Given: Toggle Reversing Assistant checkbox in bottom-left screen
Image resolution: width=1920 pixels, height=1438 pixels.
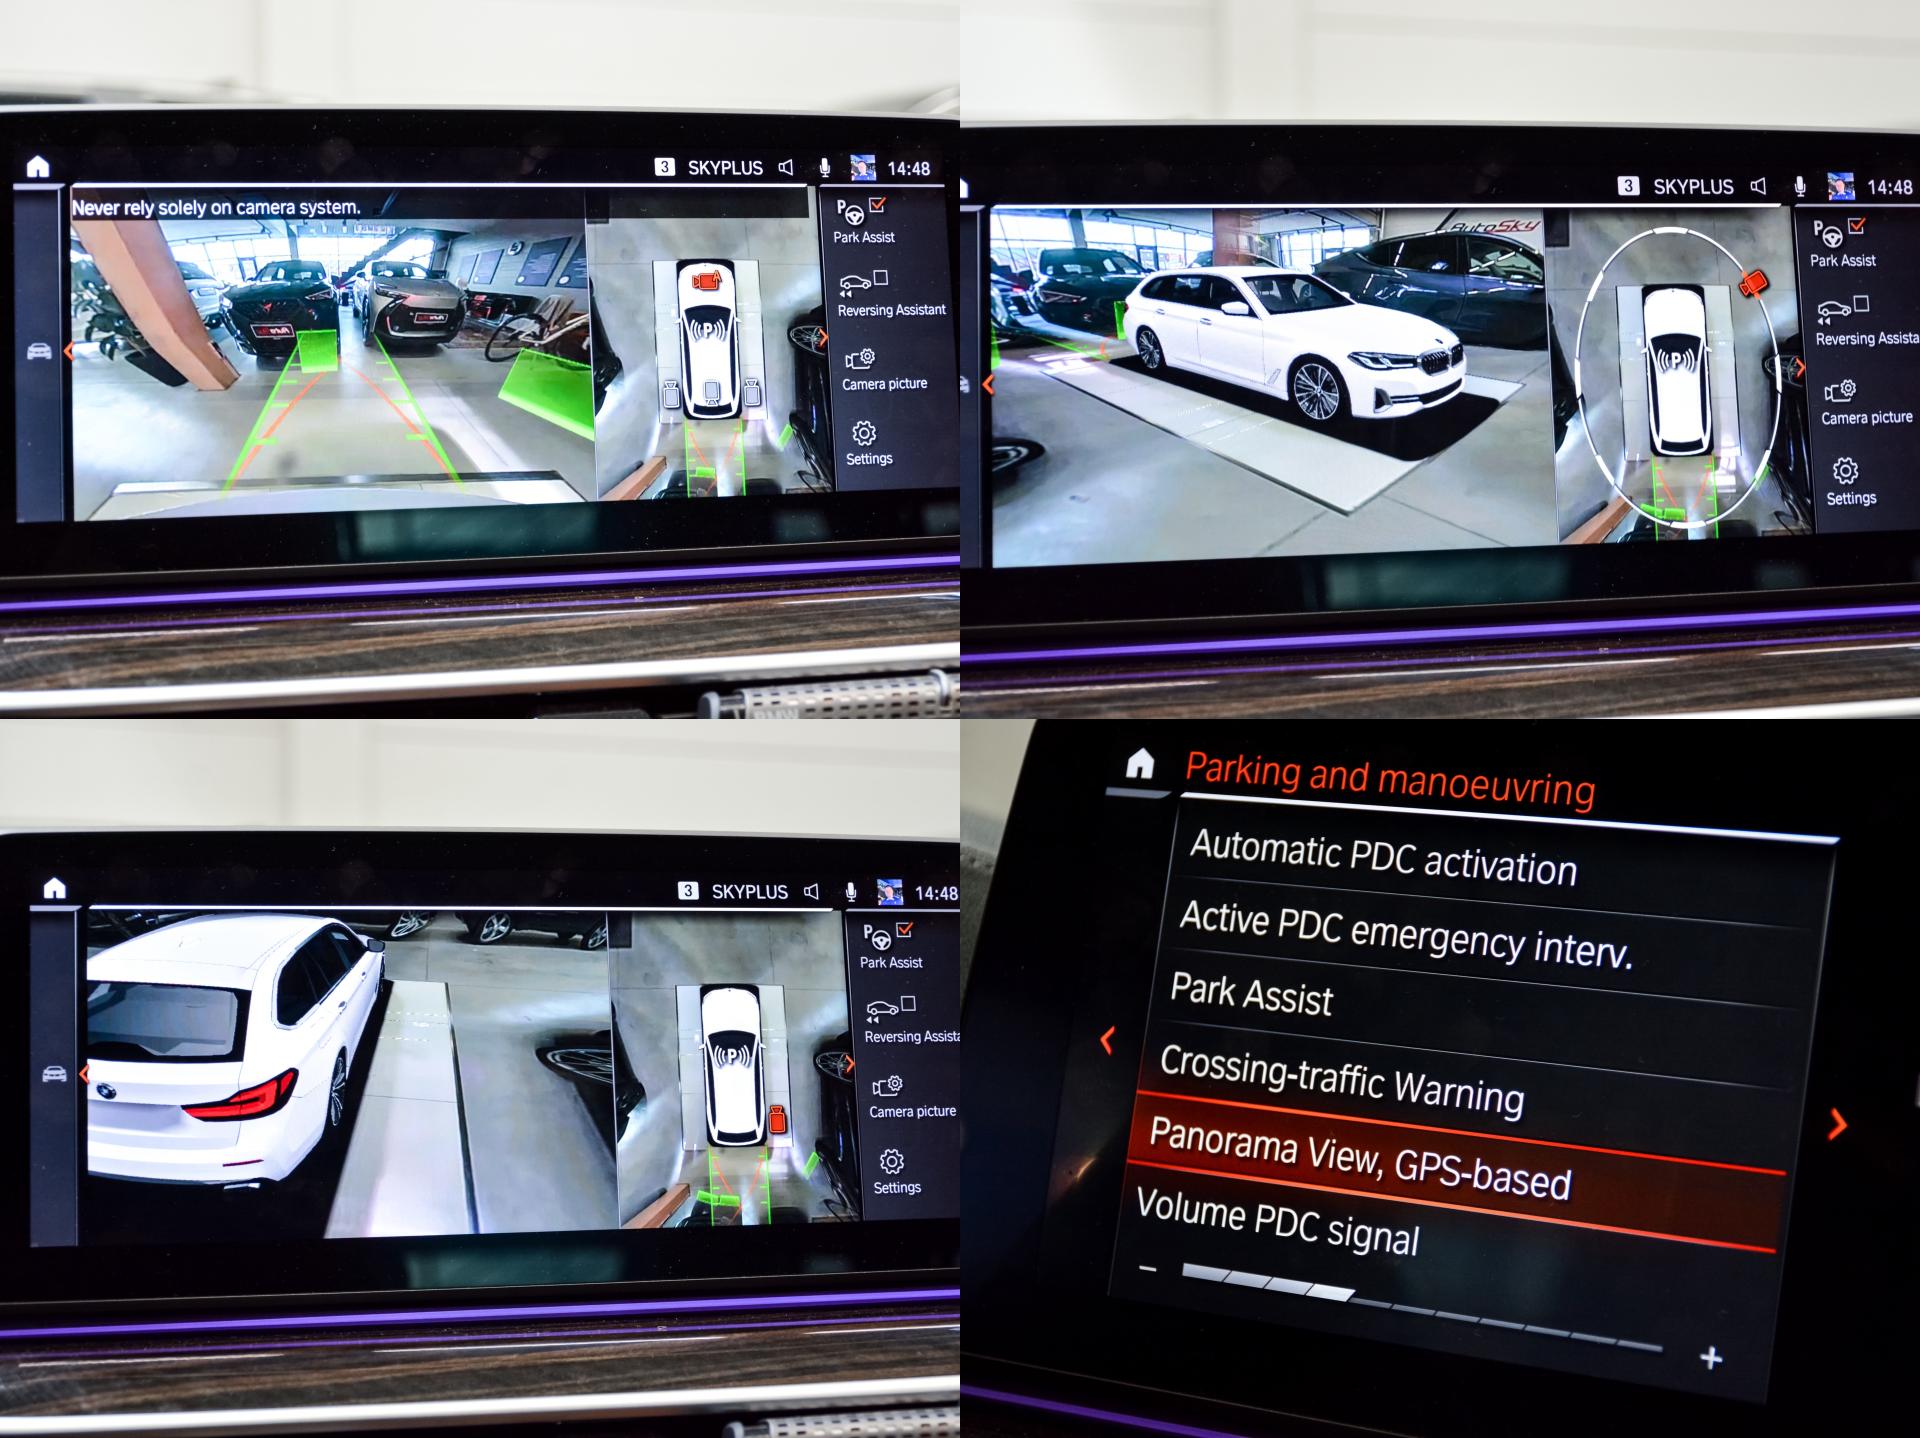Looking at the screenshot, I should pyautogui.click(x=908, y=1003).
